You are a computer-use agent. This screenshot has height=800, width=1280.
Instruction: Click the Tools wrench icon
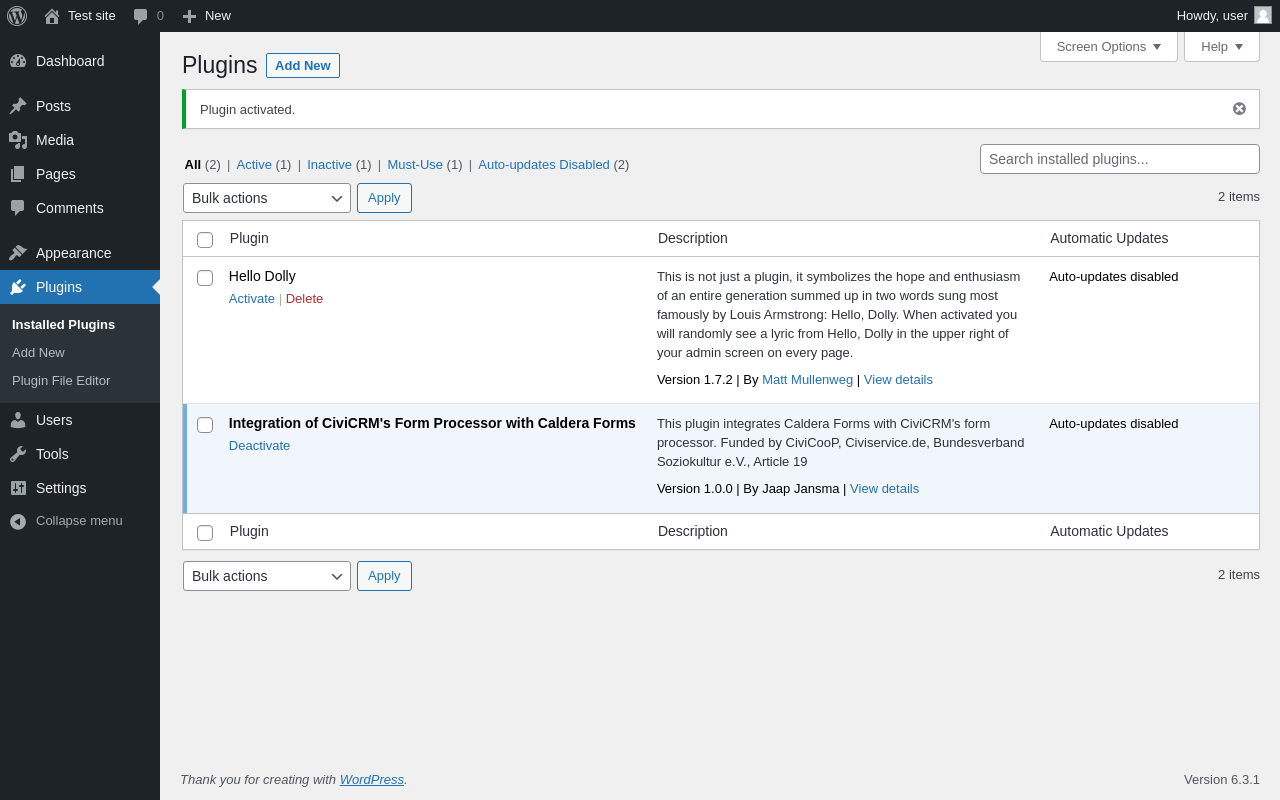click(18, 454)
